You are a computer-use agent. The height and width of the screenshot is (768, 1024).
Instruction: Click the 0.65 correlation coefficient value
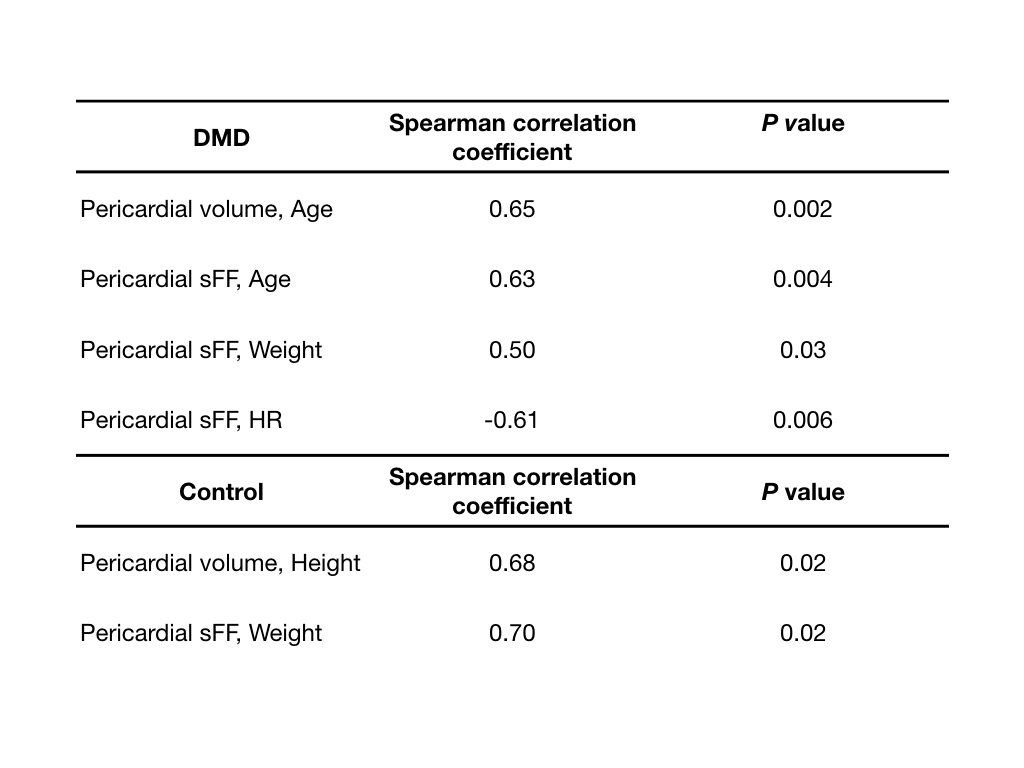pyautogui.click(x=512, y=209)
